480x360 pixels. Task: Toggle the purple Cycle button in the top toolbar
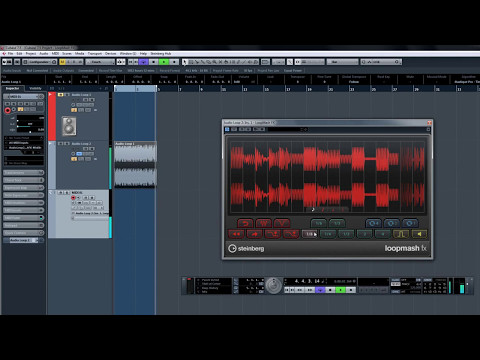point(143,62)
